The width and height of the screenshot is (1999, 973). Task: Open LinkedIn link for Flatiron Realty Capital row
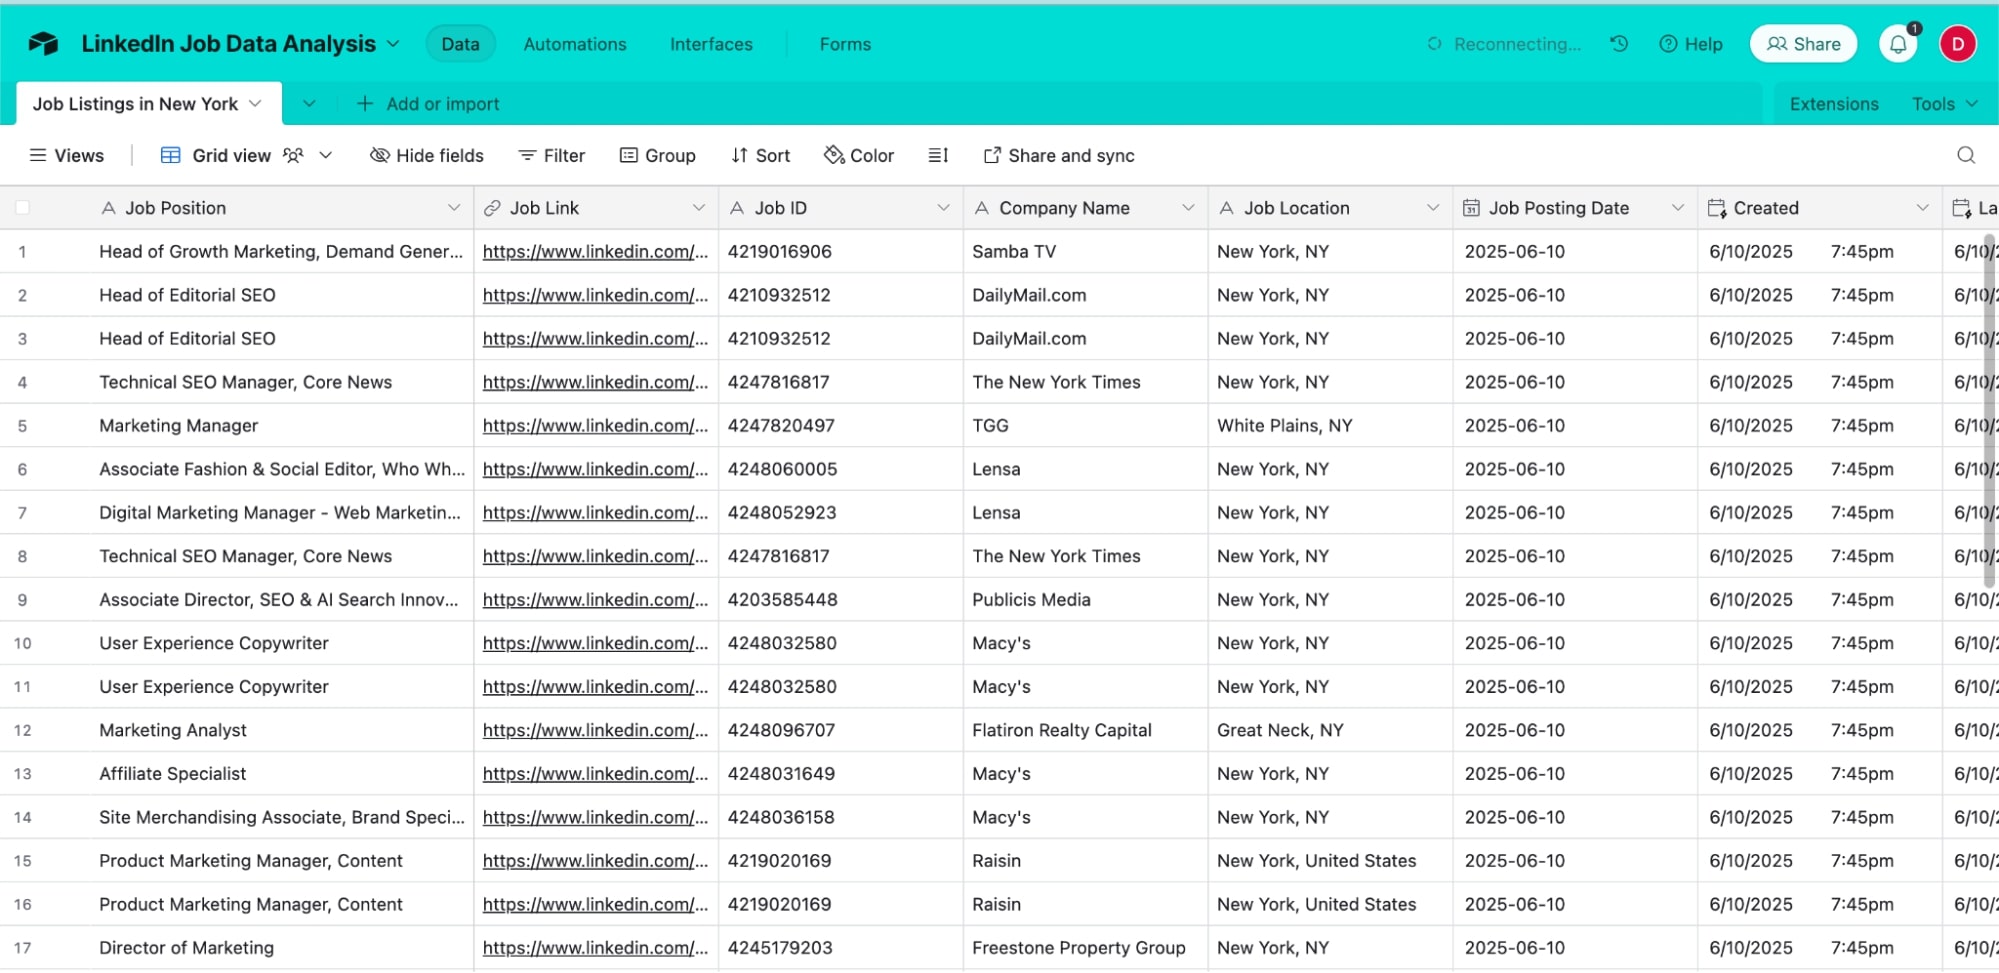pos(595,730)
